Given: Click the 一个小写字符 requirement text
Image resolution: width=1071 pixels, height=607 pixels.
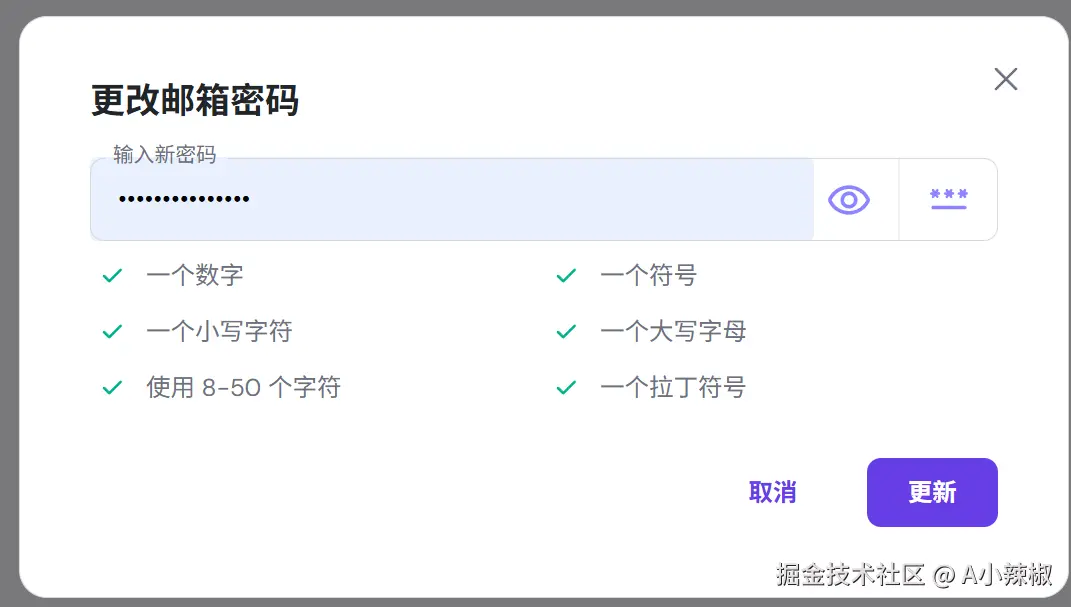Looking at the screenshot, I should click(219, 331).
